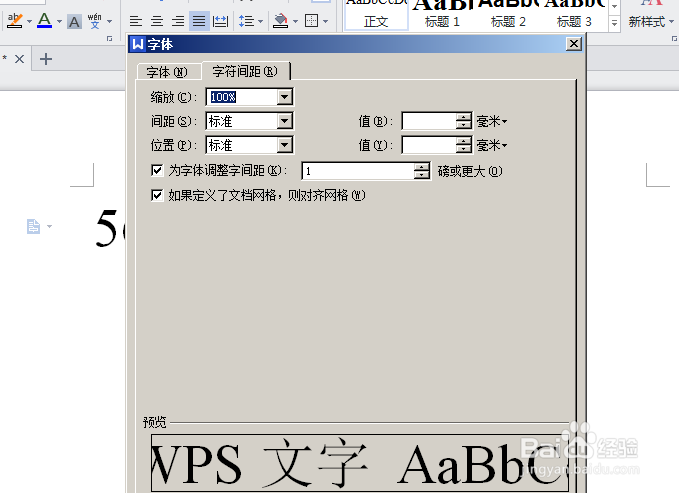Open highlight color dropdown arrow
The width and height of the screenshot is (679, 493).
(x=29, y=21)
